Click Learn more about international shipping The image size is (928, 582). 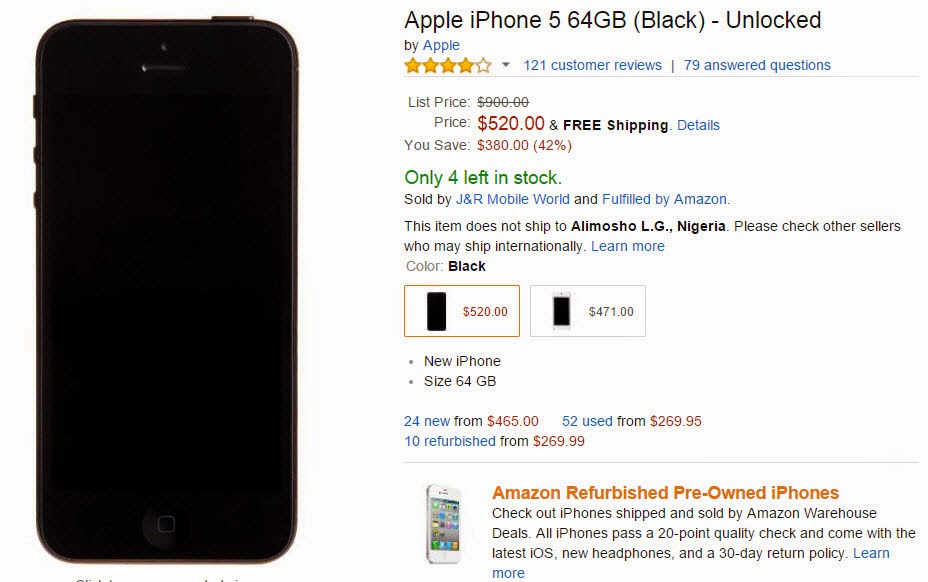tap(627, 246)
